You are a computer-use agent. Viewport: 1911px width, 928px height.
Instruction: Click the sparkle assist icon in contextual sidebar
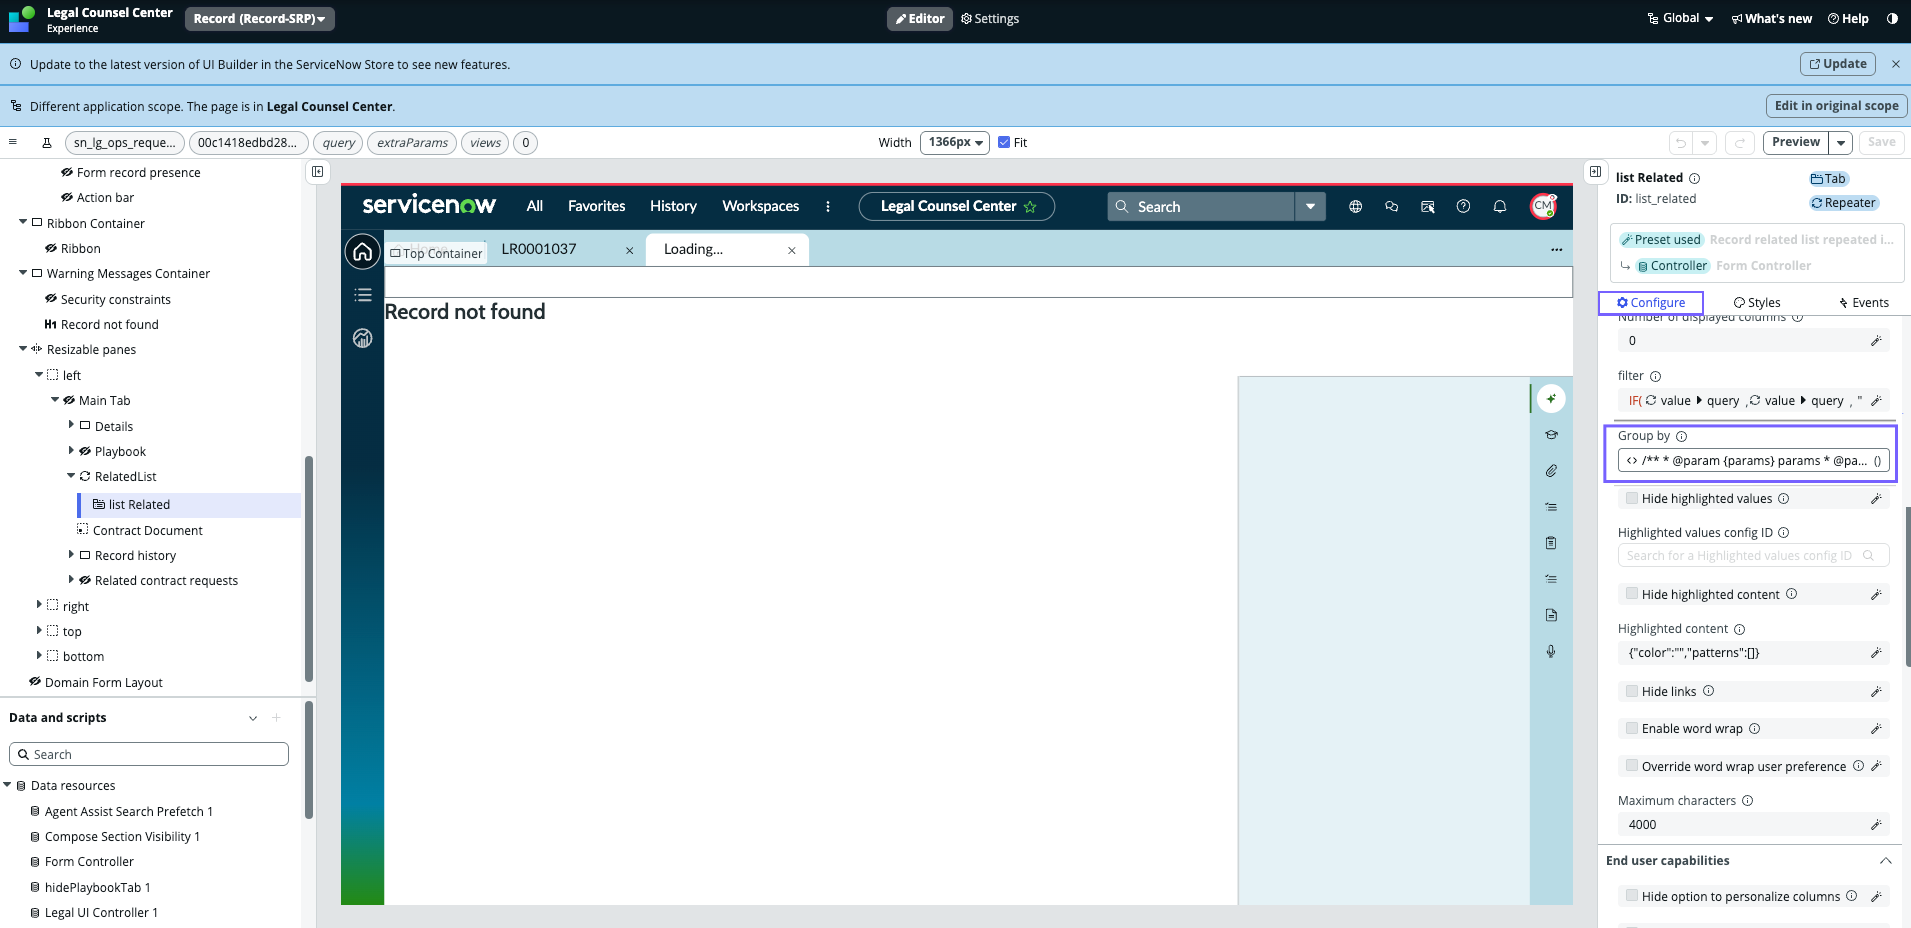[x=1551, y=398]
